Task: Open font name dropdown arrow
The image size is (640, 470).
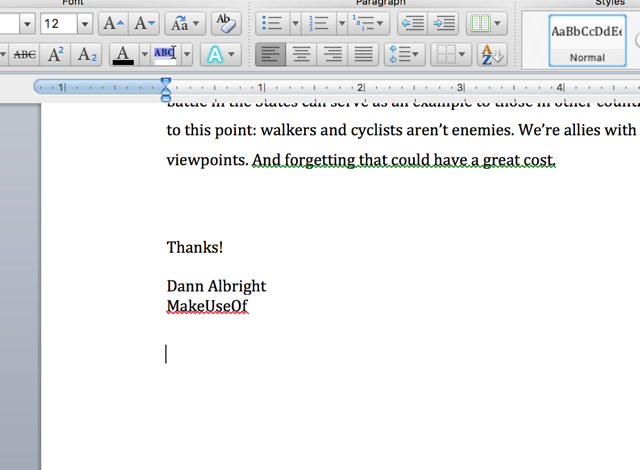Action: (27, 24)
